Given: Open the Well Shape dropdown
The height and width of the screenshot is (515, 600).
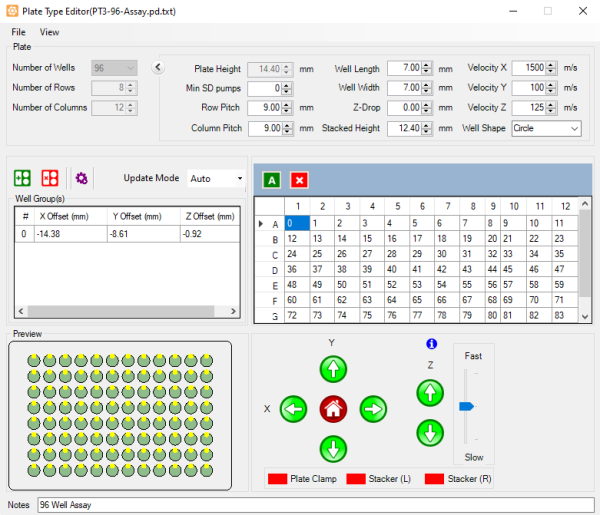Looking at the screenshot, I should 546,128.
